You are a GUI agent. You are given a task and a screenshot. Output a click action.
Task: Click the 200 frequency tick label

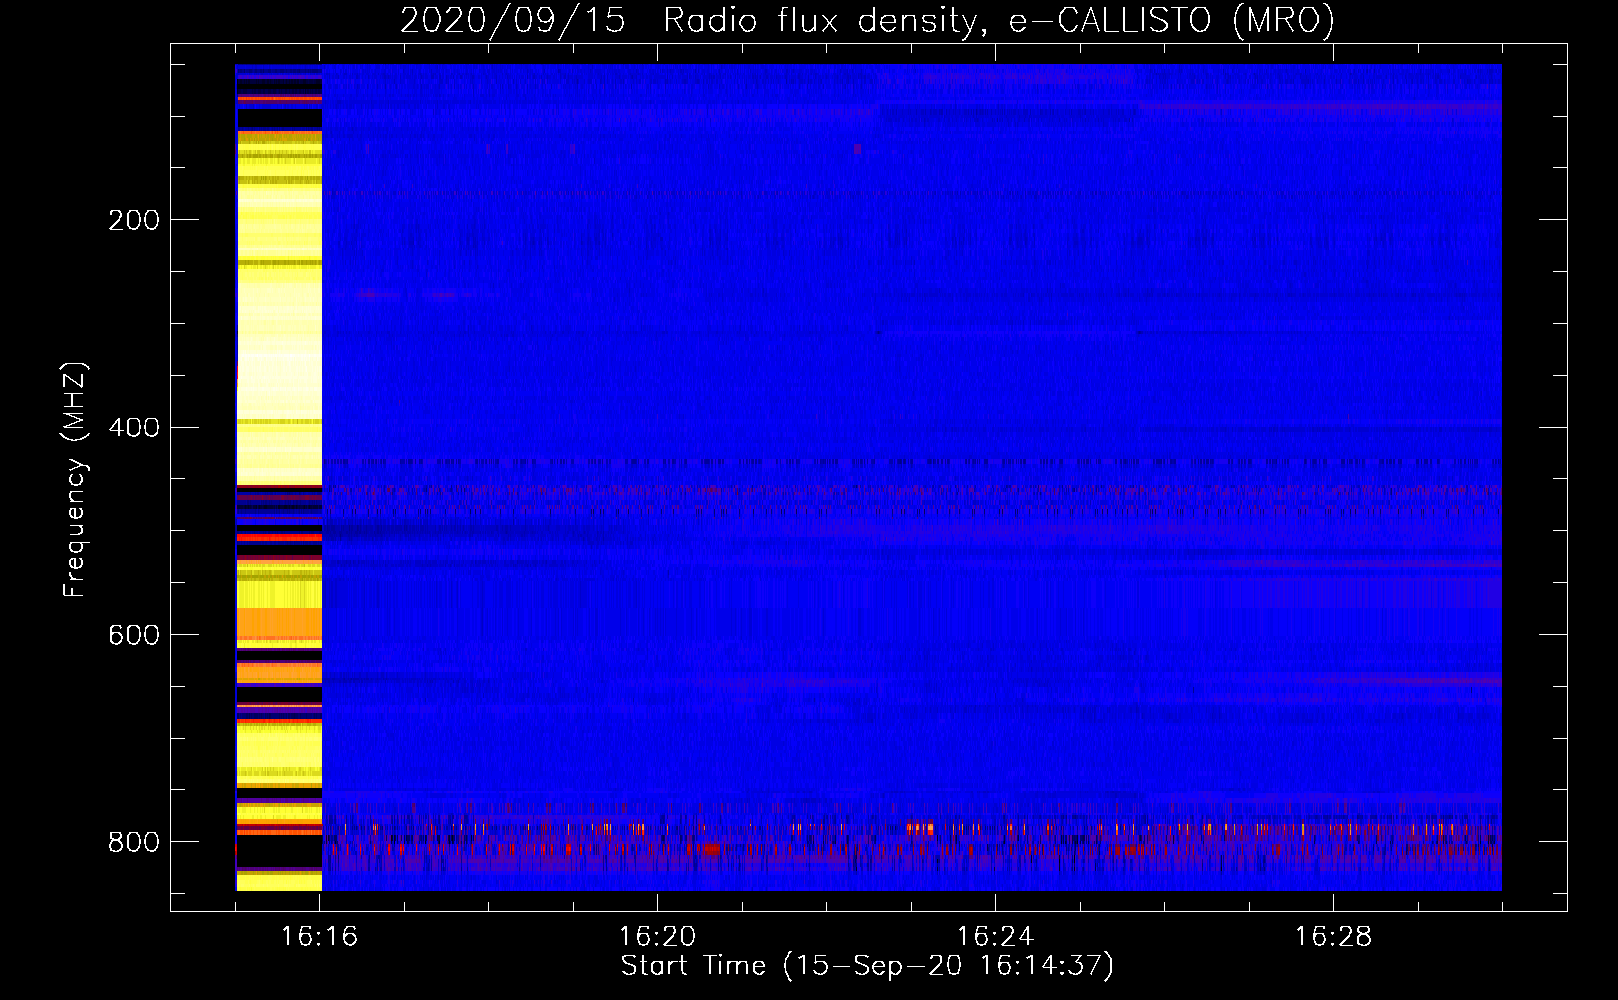tap(134, 220)
